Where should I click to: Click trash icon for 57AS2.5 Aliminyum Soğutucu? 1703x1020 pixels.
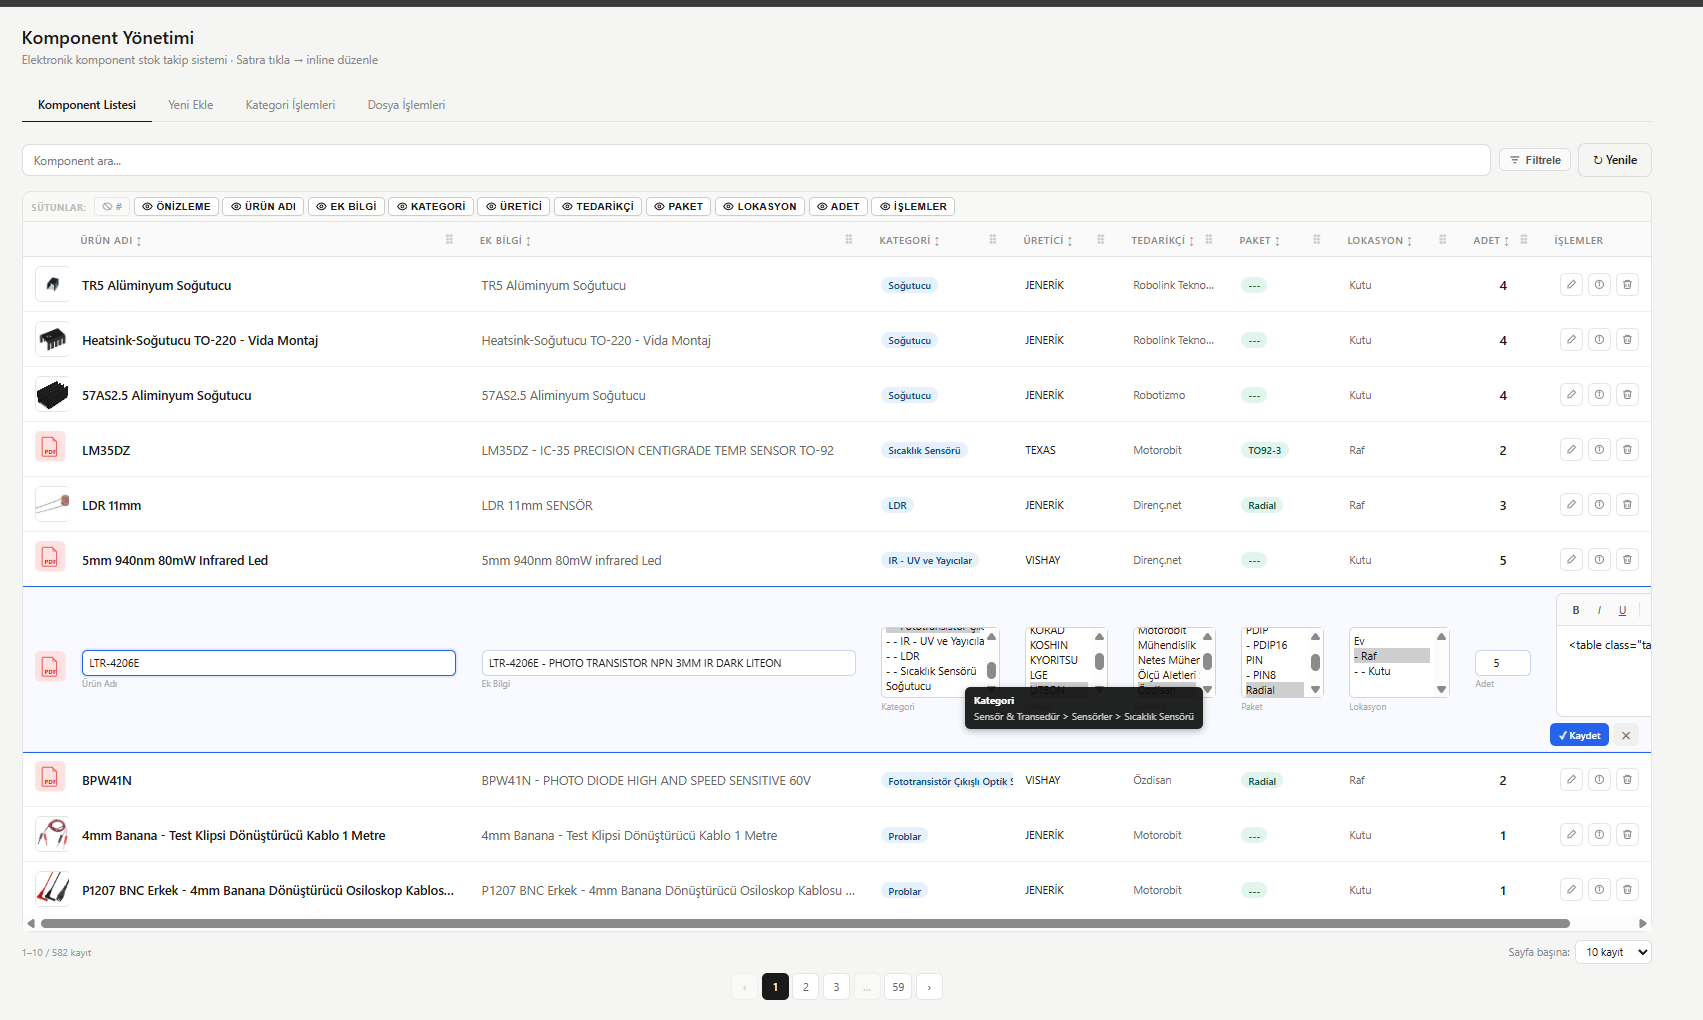(1627, 395)
